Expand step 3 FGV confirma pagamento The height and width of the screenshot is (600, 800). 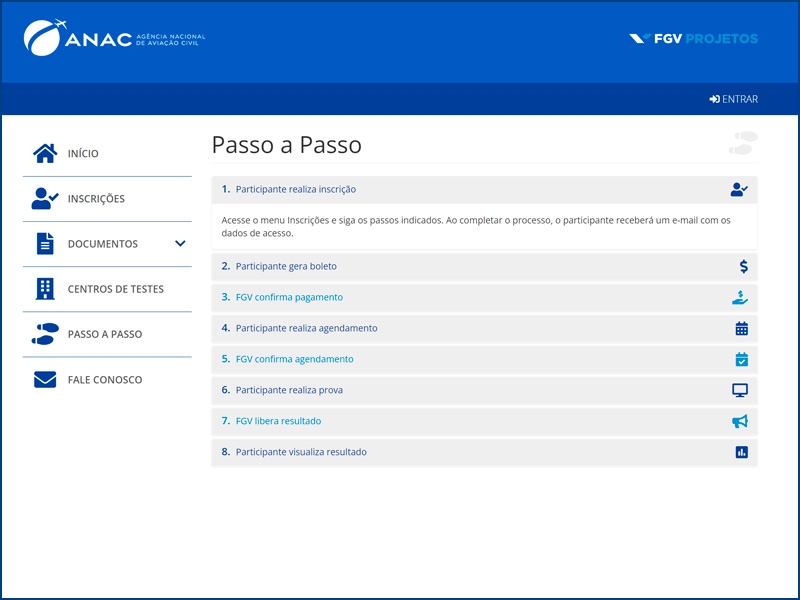(289, 297)
